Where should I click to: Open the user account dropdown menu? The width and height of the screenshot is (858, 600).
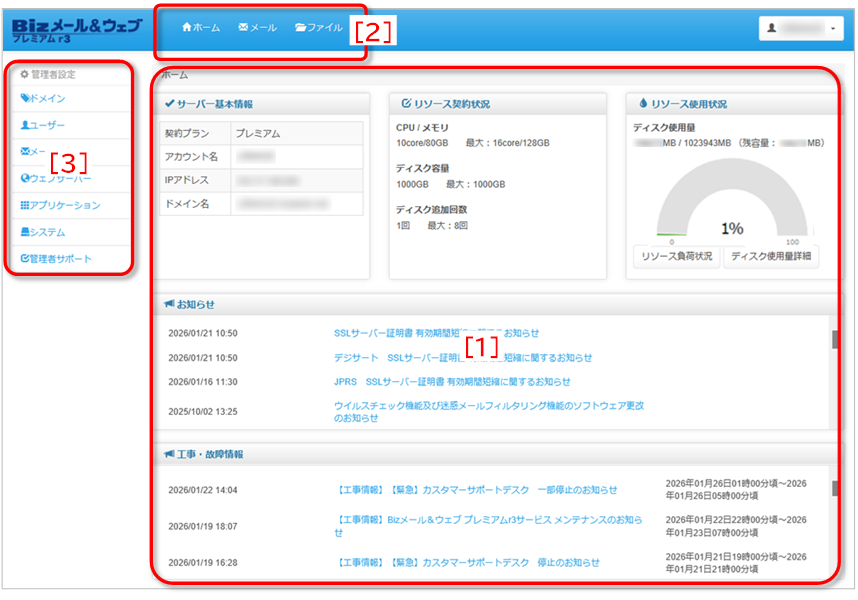point(801,30)
